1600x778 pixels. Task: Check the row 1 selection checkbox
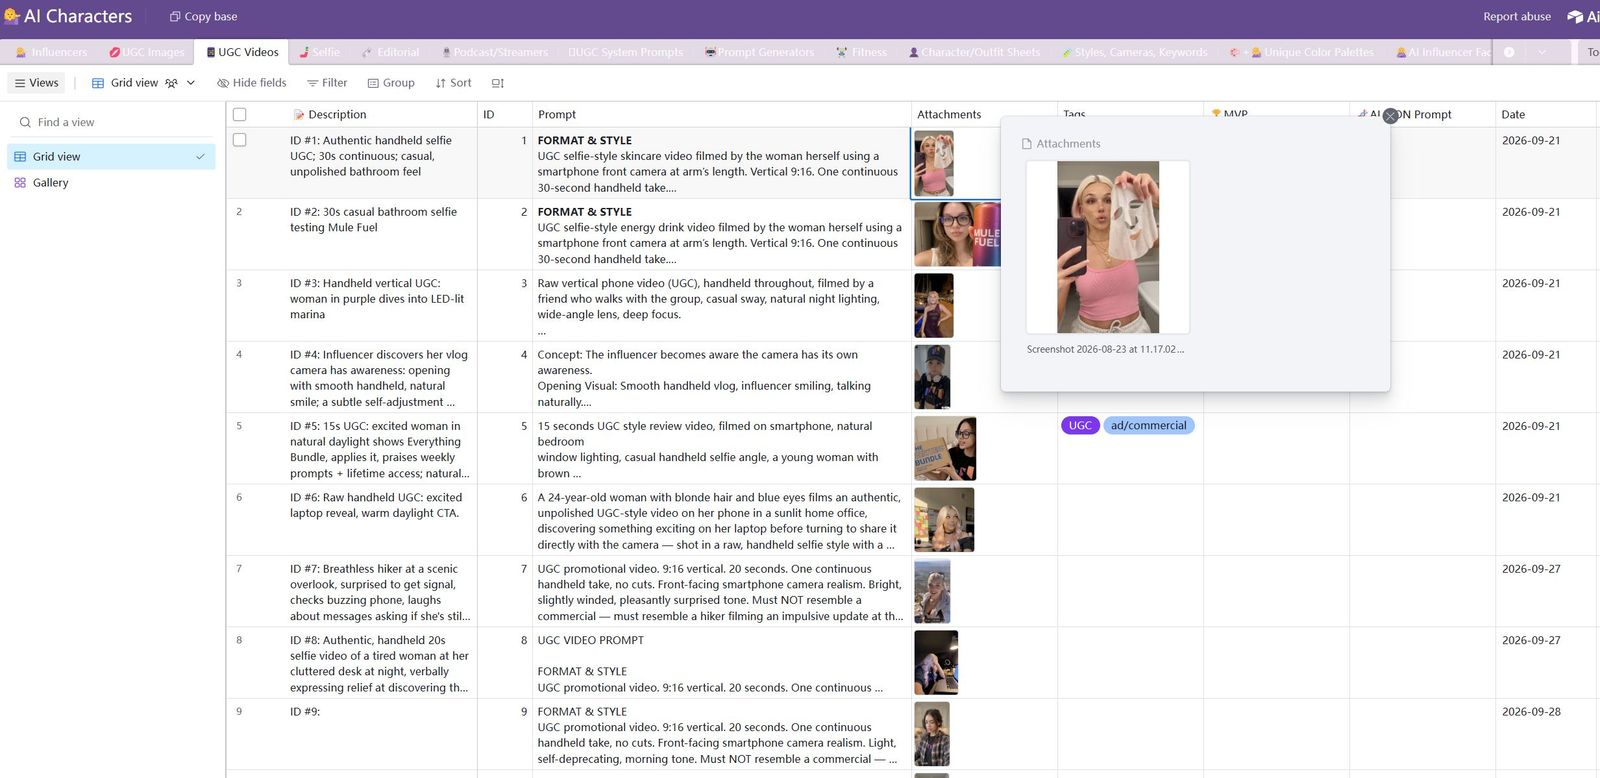pyautogui.click(x=240, y=140)
